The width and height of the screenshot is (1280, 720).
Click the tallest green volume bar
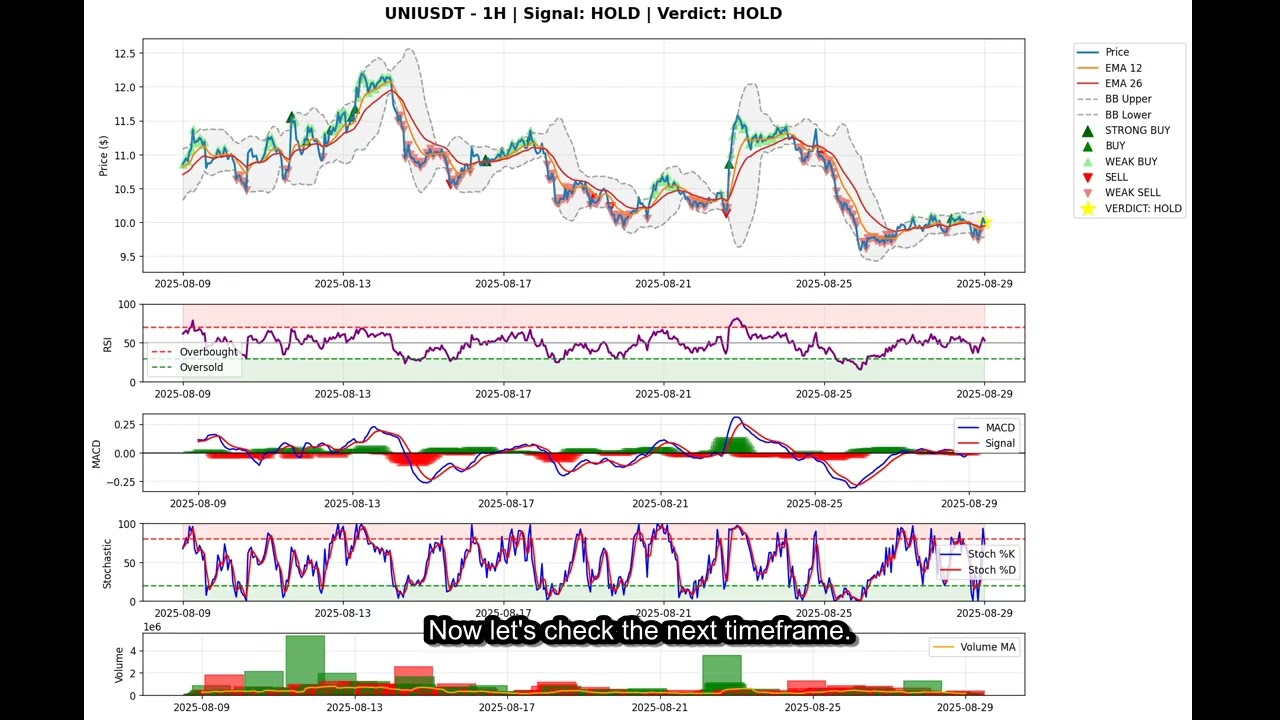305,665
